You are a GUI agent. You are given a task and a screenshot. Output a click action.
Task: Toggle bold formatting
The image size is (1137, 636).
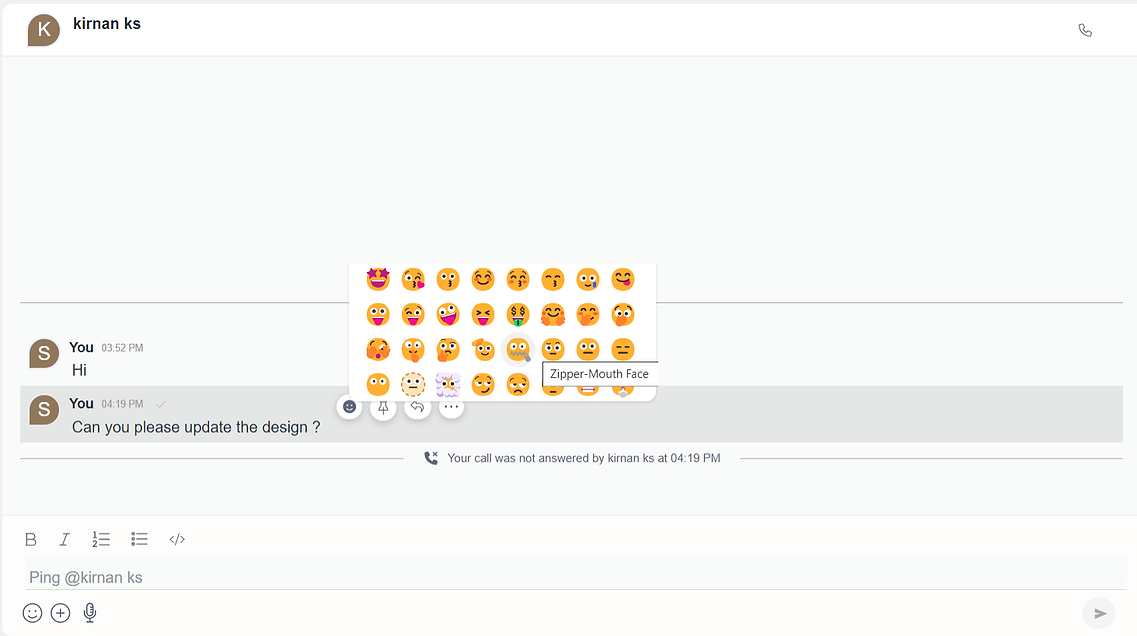point(30,540)
